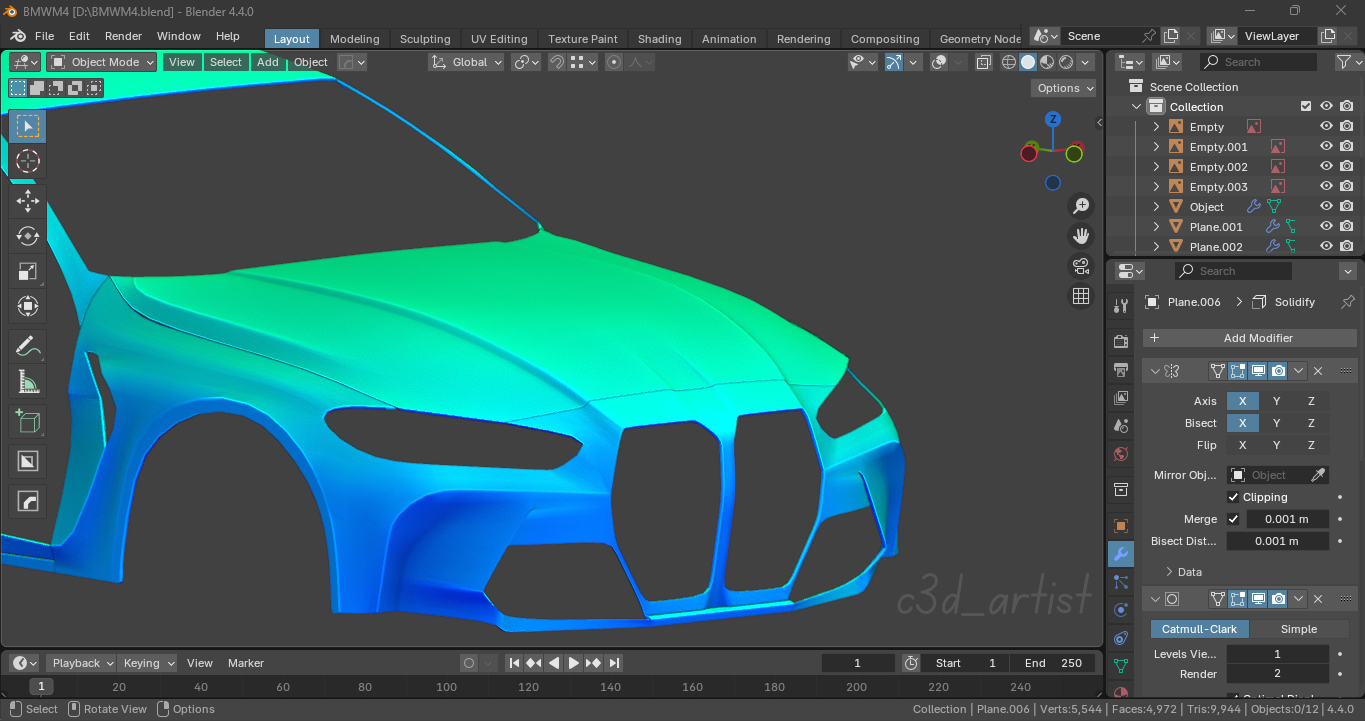Select the Simple subdivision type
Screen dimensions: 1365x721
point(1299,629)
